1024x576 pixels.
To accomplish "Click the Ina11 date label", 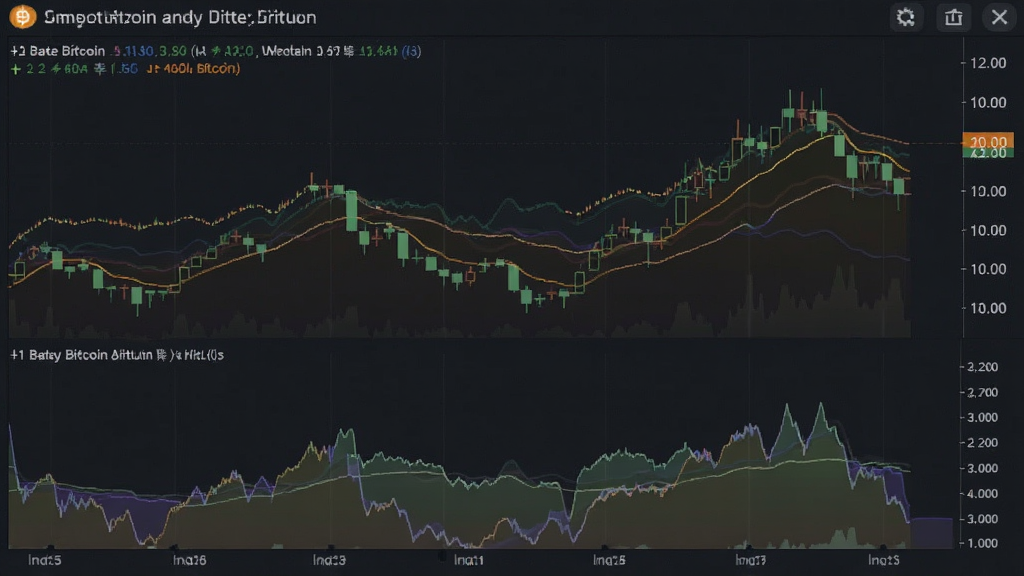I will pos(469,560).
